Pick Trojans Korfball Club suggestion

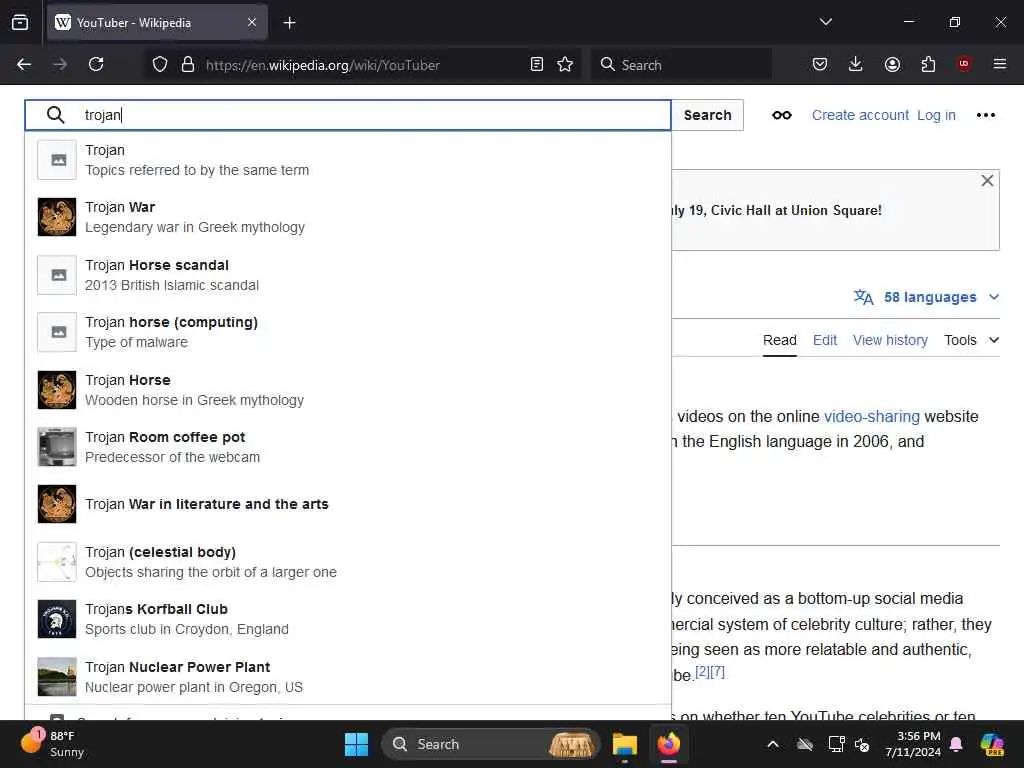tap(347, 619)
